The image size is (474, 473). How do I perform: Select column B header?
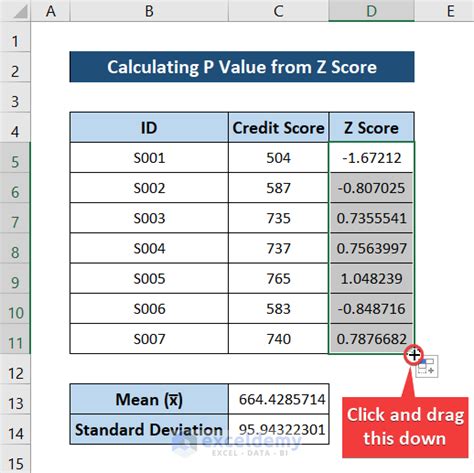[x=149, y=11]
